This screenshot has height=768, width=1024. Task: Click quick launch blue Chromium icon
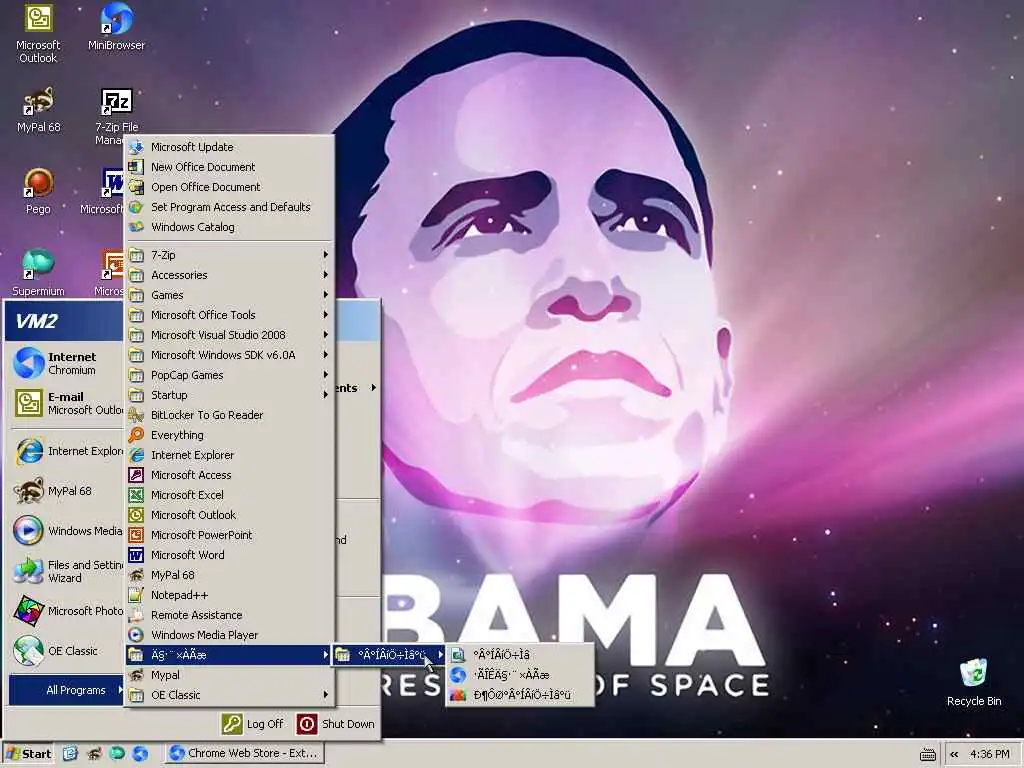[140, 754]
